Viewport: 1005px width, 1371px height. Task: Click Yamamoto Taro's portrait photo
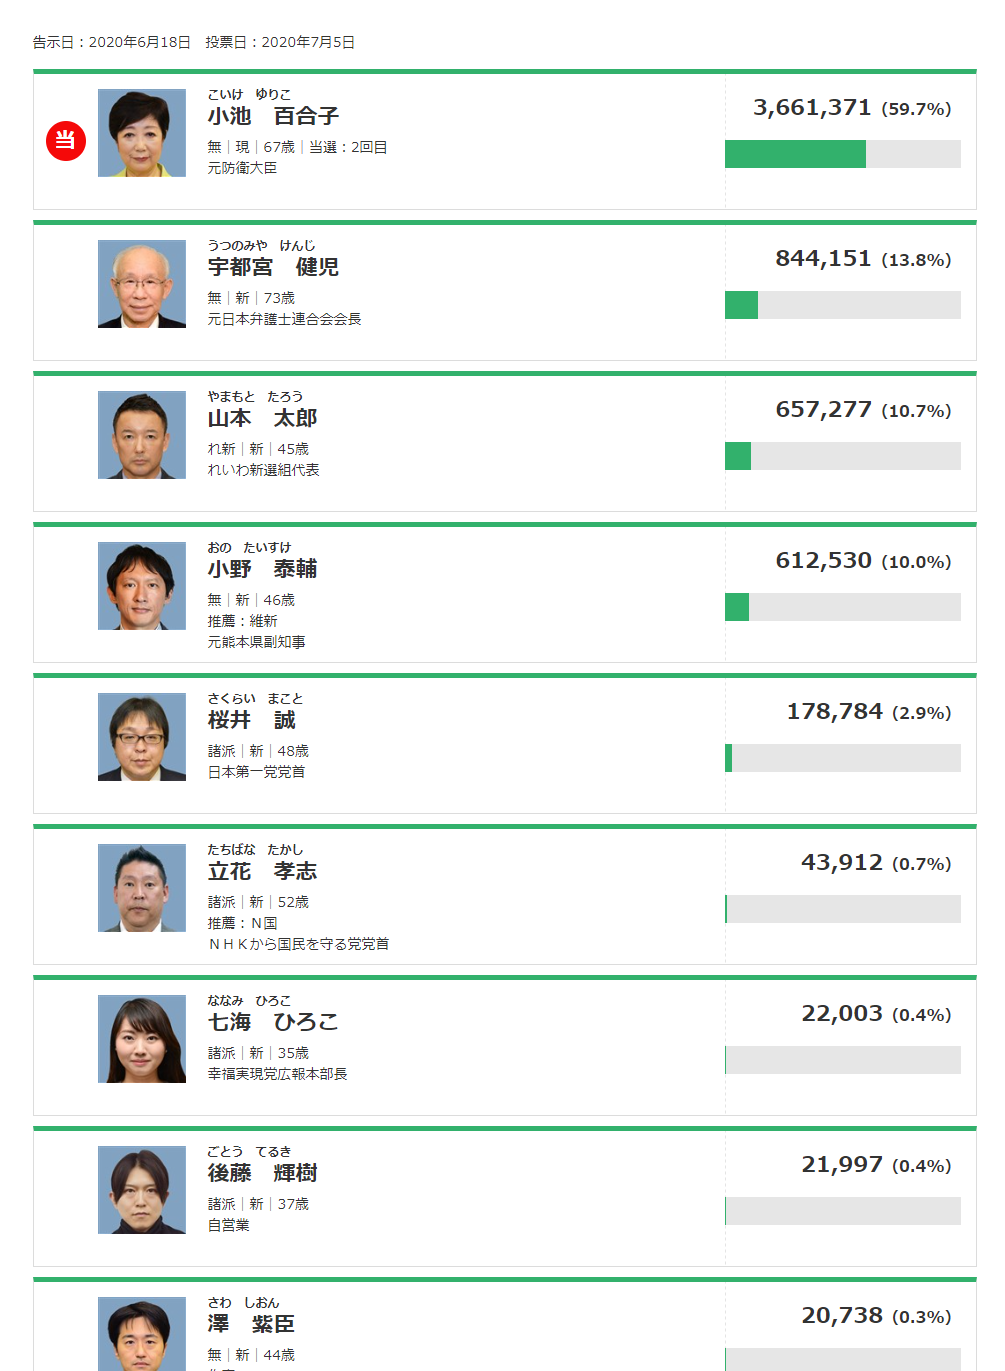coord(142,435)
